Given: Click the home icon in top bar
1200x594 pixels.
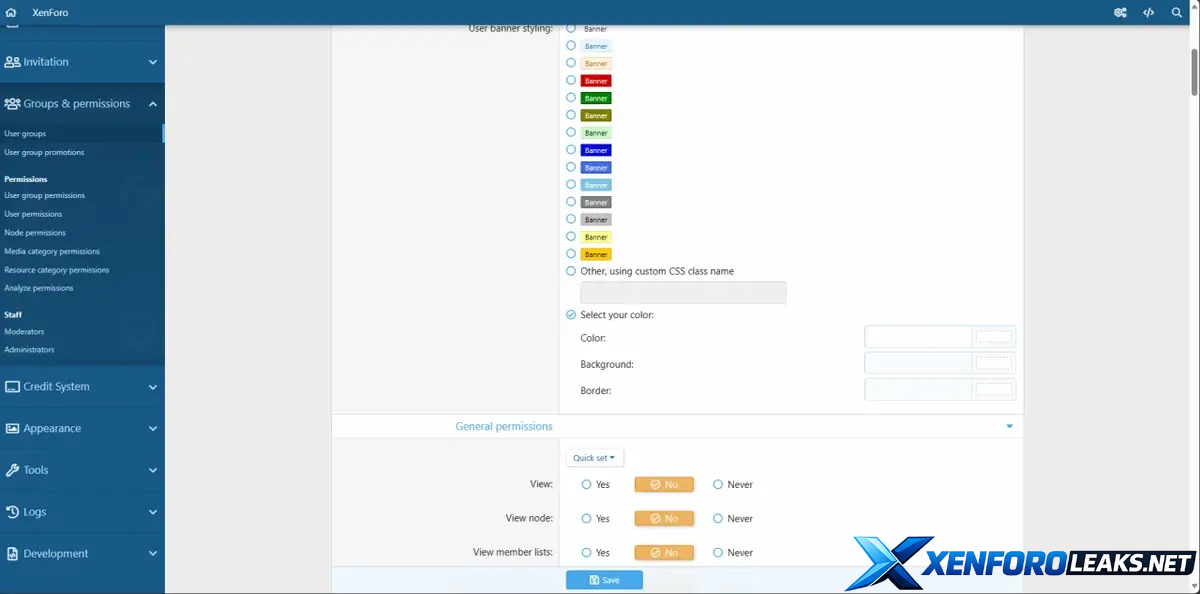Looking at the screenshot, I should [x=11, y=13].
